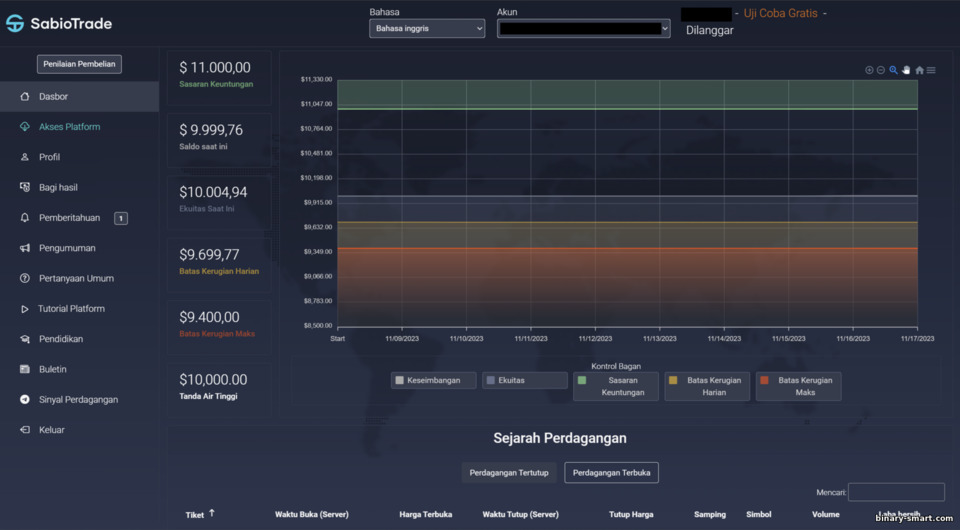960x530 pixels.
Task: Zoom in chart with plus icon
Action: [x=869, y=70]
